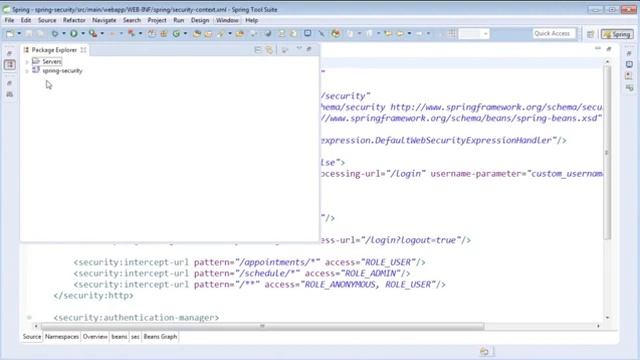
Task: Click the bottom icon in the left sidebar
Action: tap(10, 94)
